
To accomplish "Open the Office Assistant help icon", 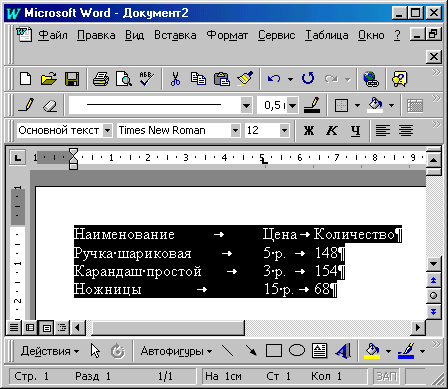I will tap(399, 79).
